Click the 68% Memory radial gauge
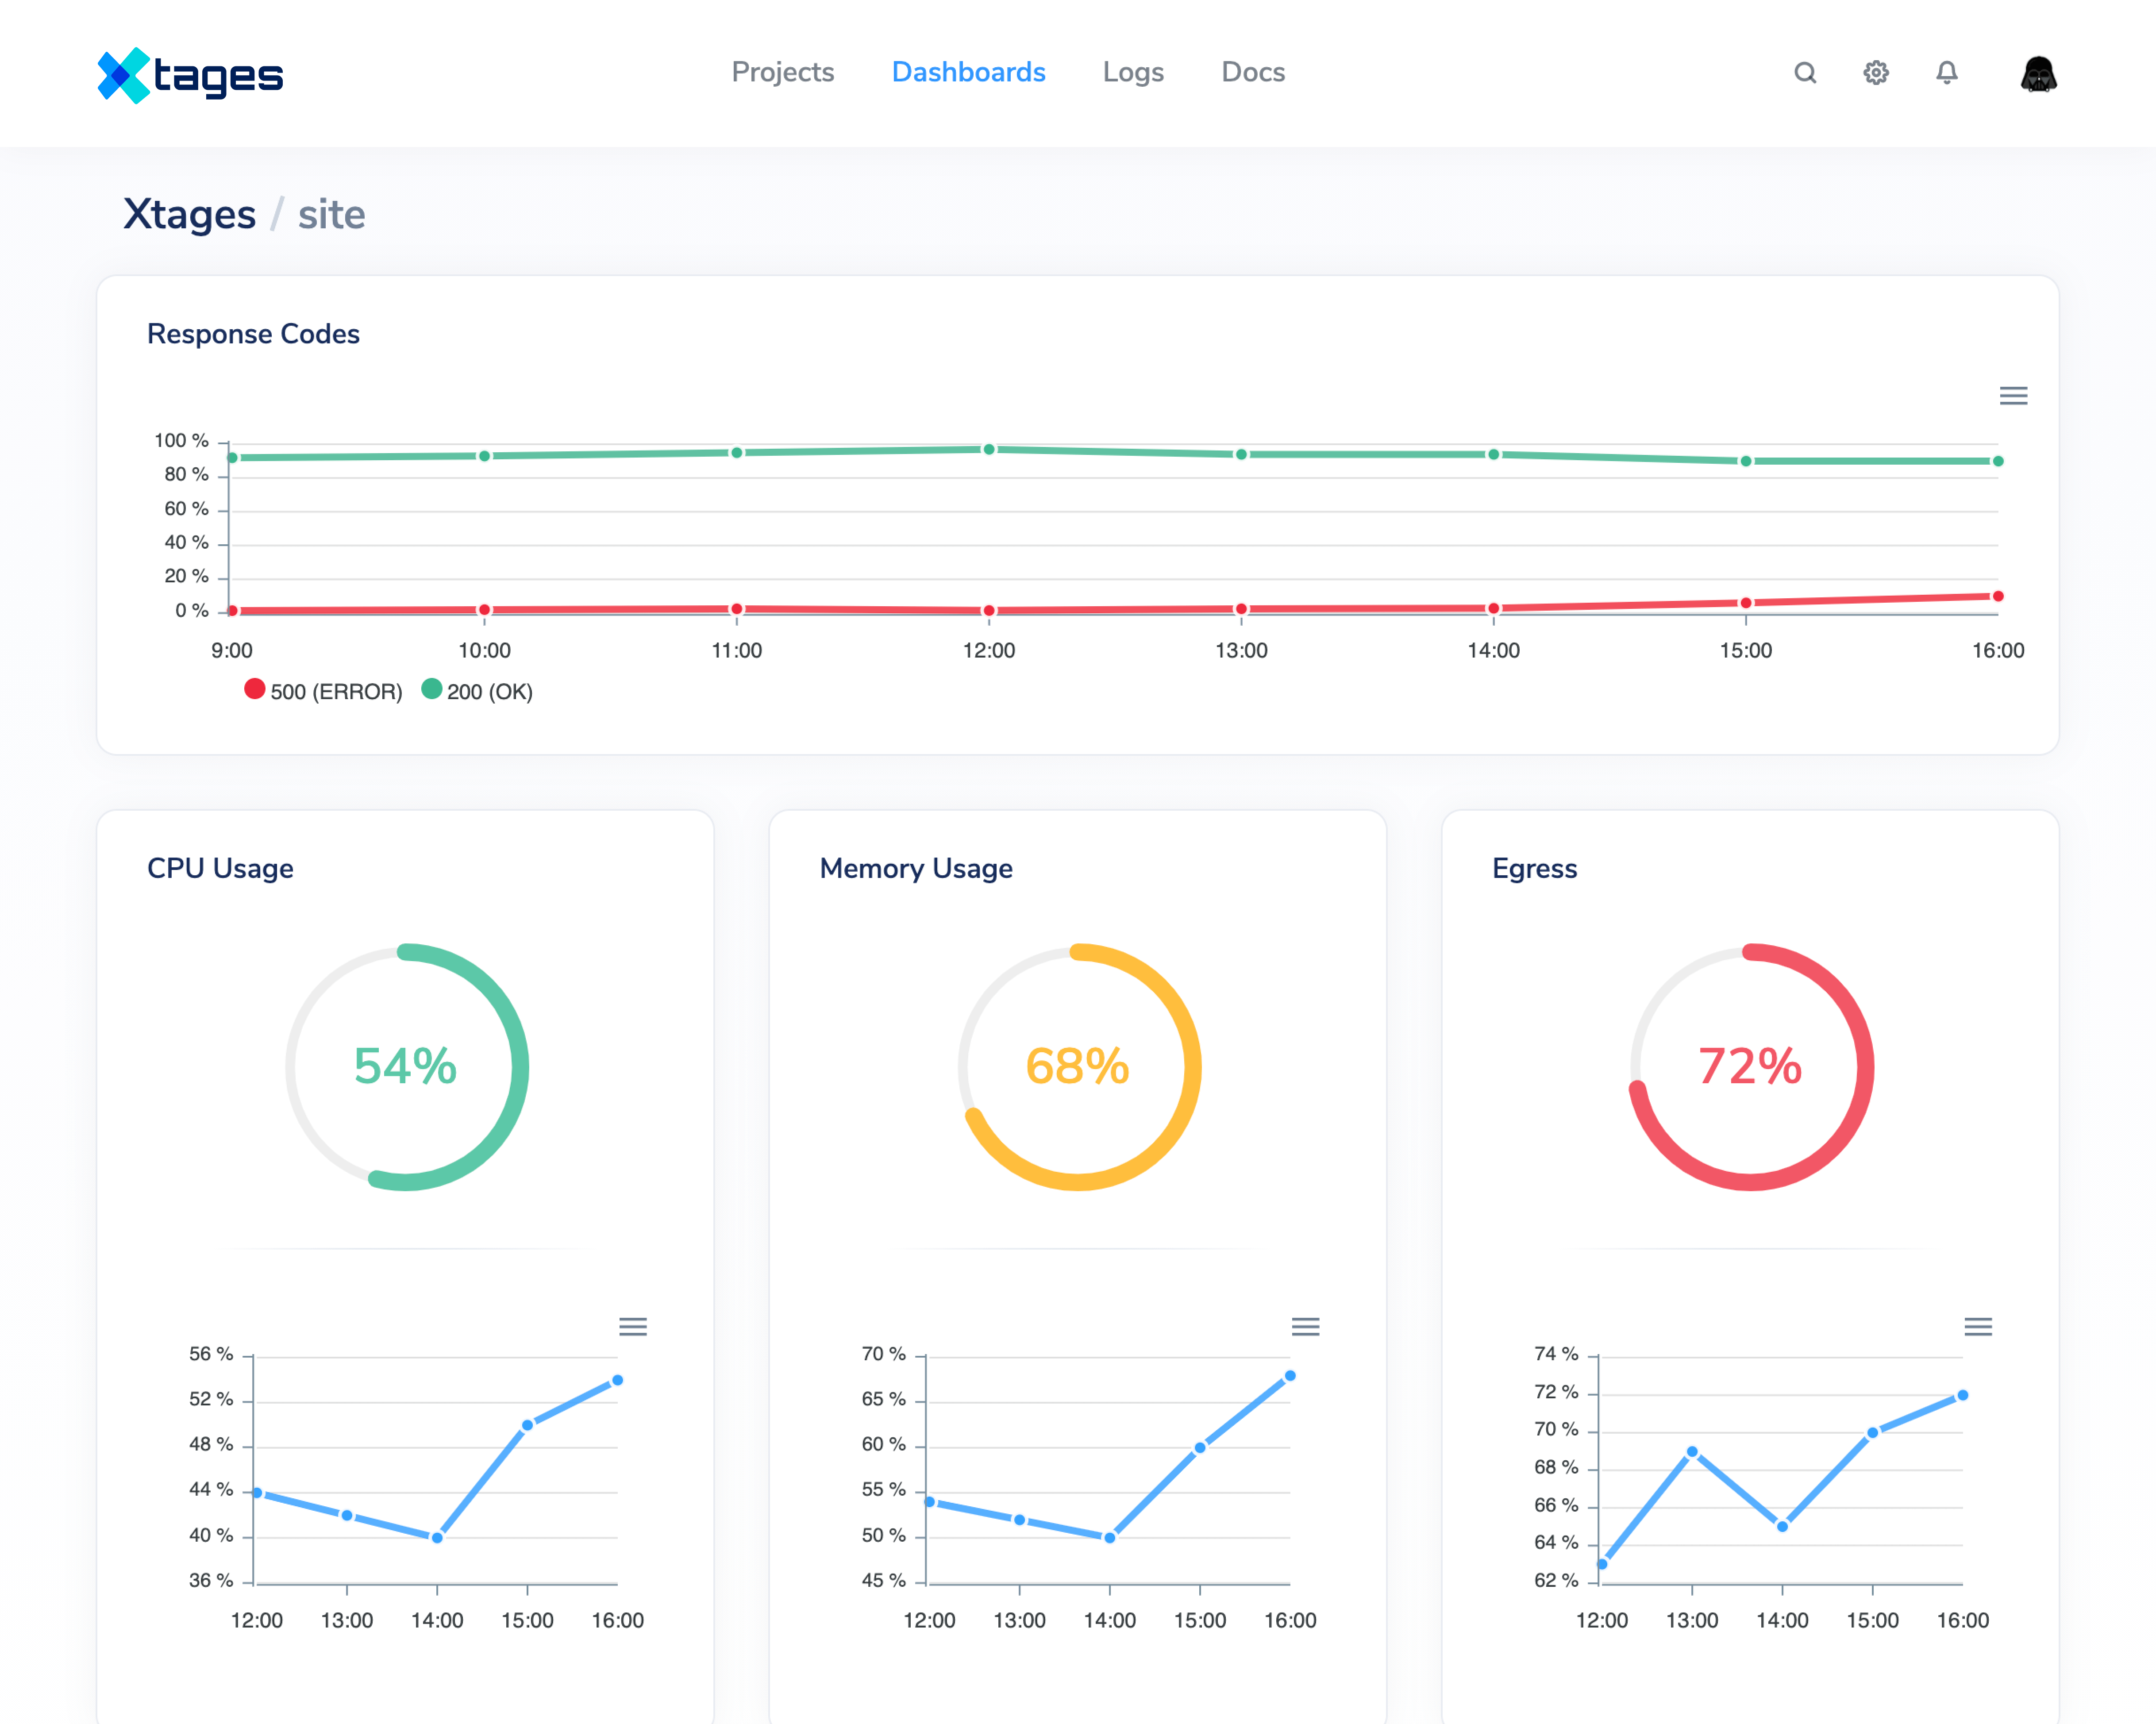Screen dimensions: 2156x1724 1078,1067
